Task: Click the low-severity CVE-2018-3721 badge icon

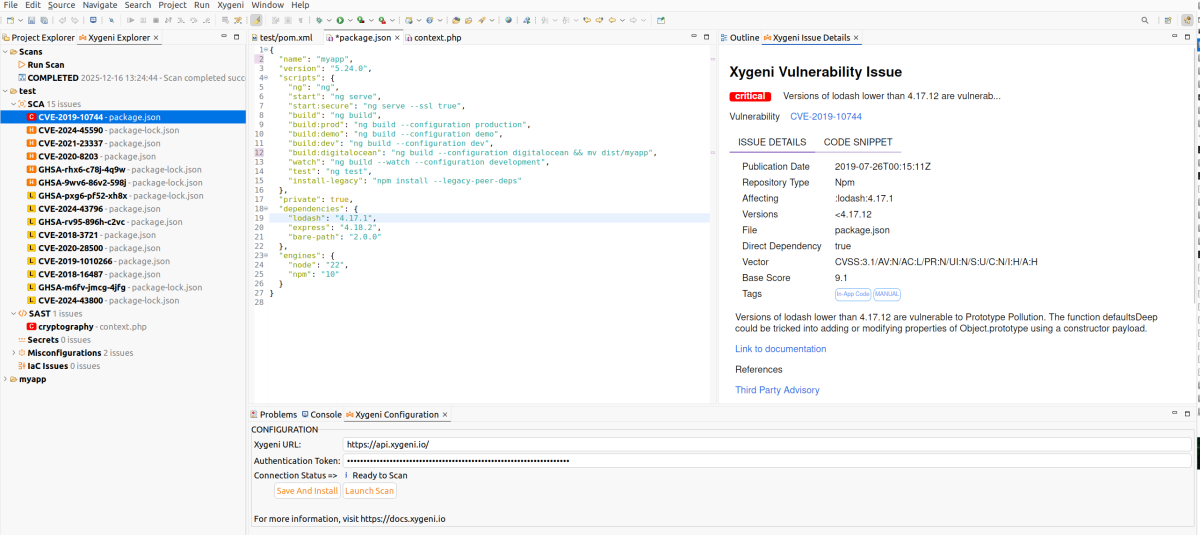Action: click(x=31, y=235)
